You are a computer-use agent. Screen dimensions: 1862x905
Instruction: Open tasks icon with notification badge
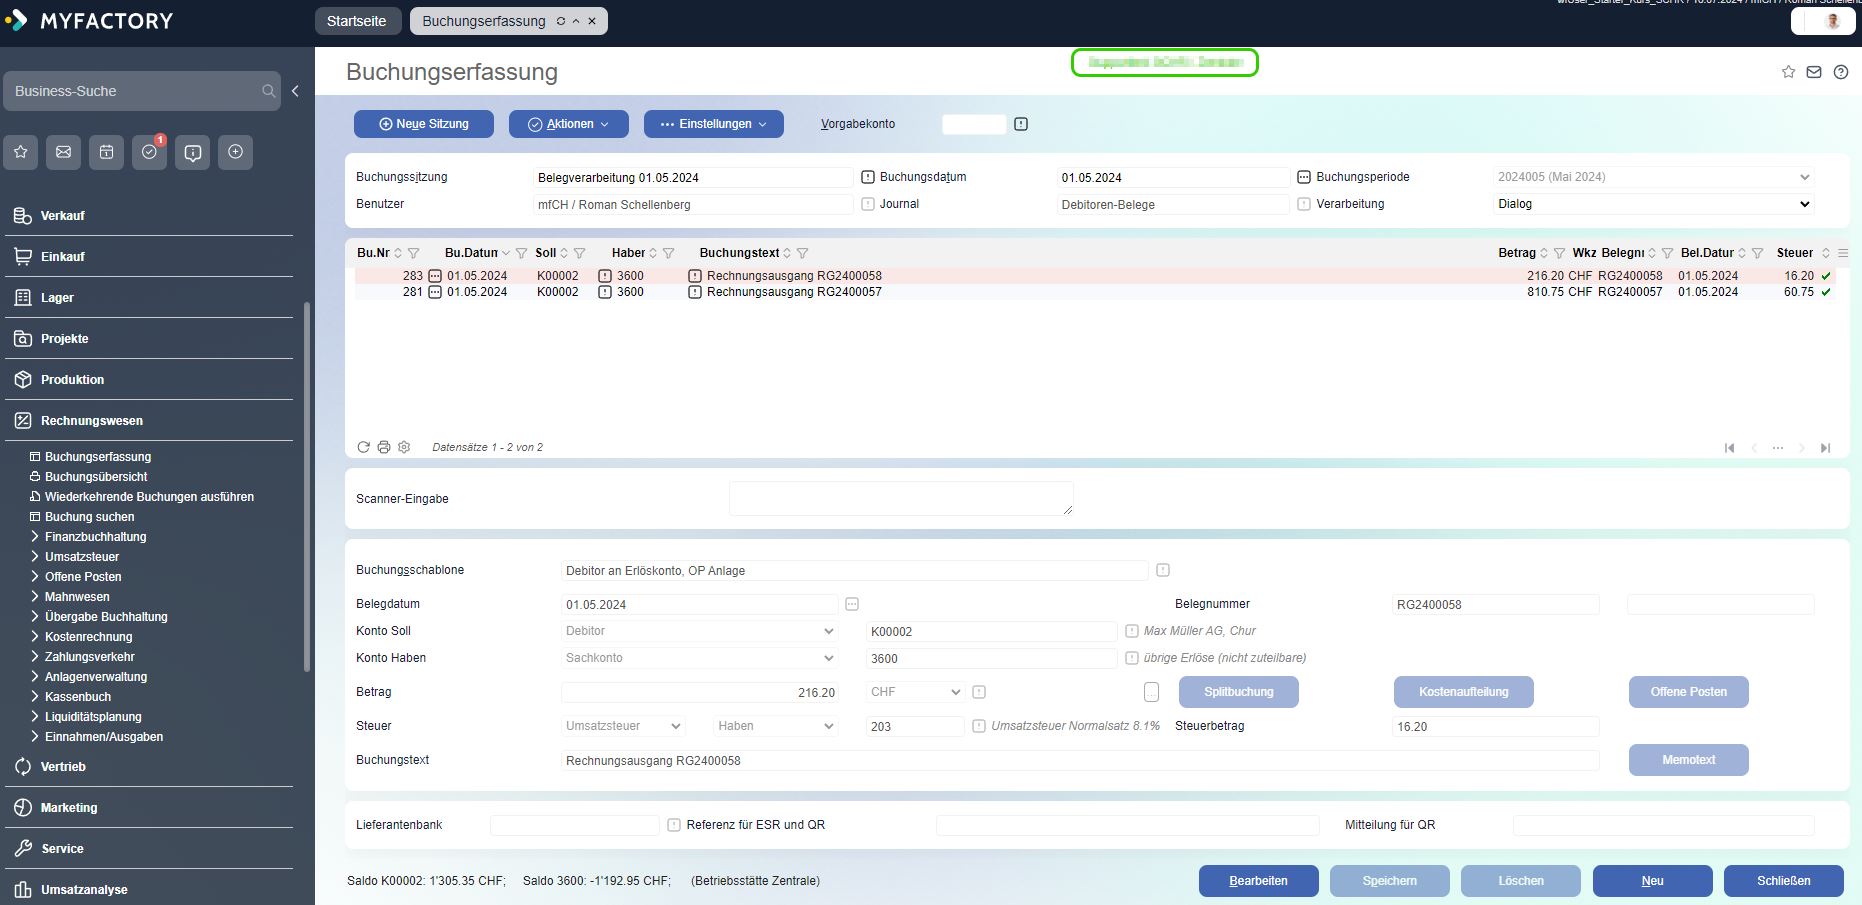click(x=150, y=152)
